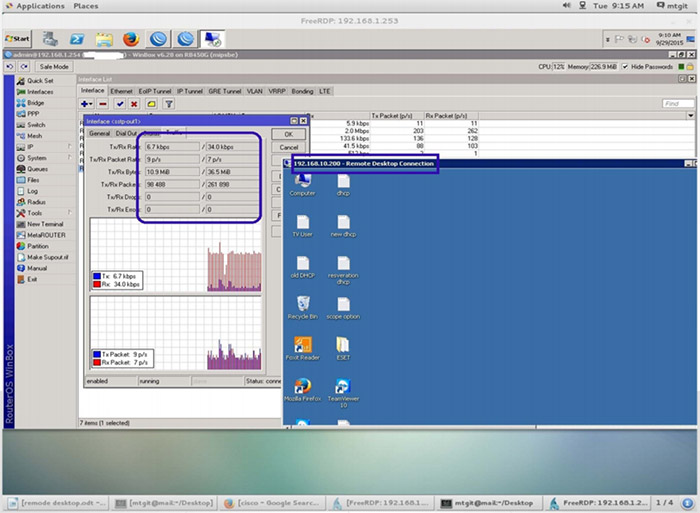Open General tab in sstp-out1 dialog
This screenshot has height=513, width=700.
[x=99, y=133]
